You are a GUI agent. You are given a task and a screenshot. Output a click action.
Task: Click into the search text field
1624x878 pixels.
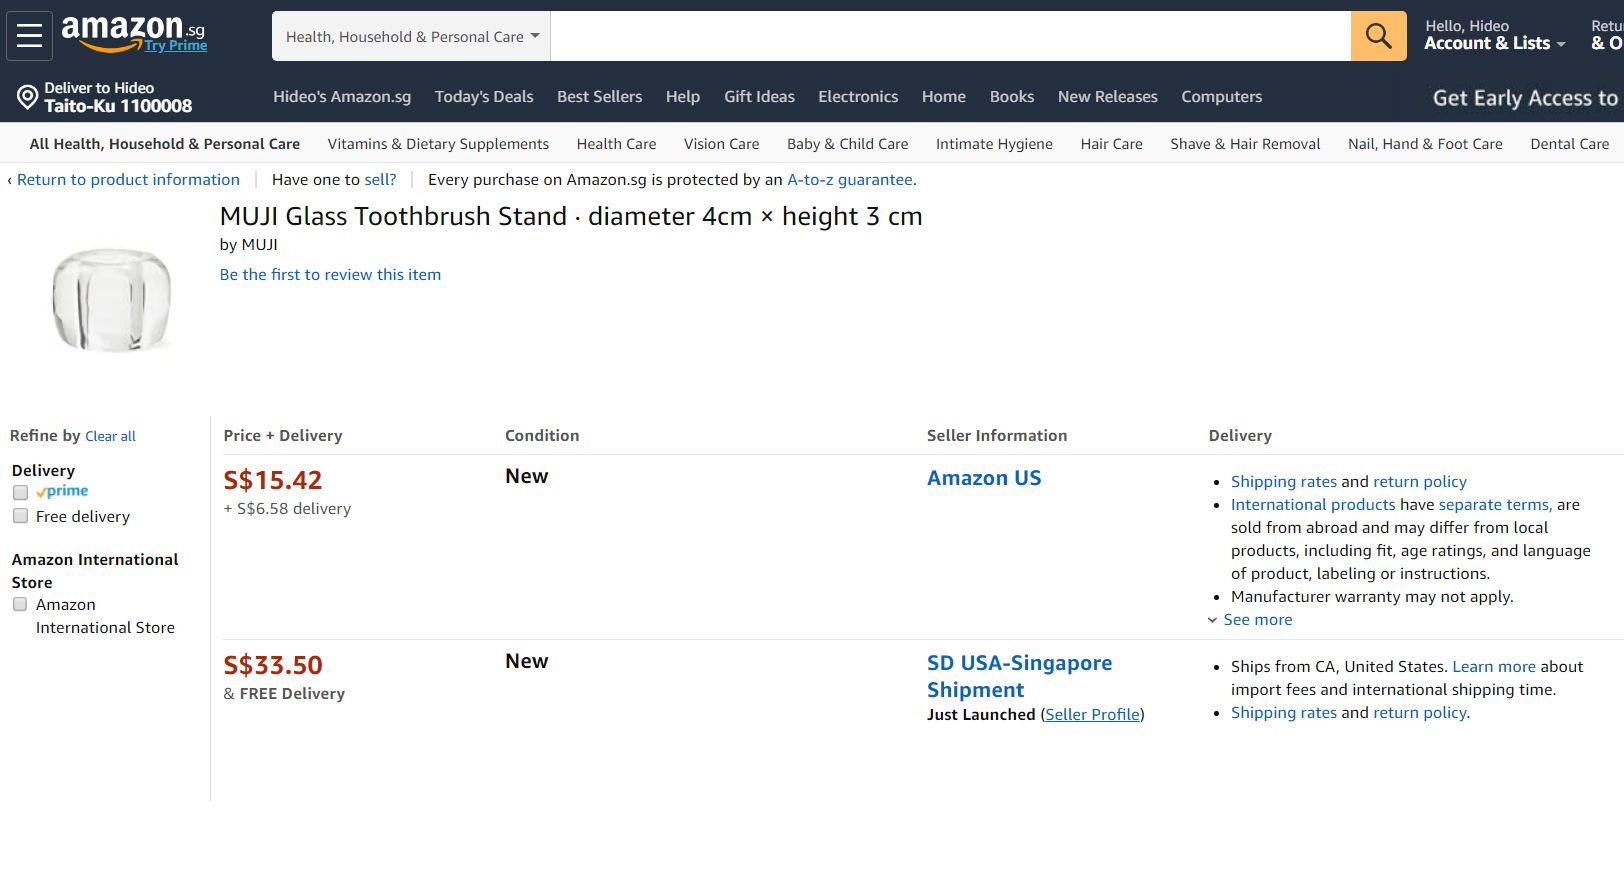coord(950,36)
